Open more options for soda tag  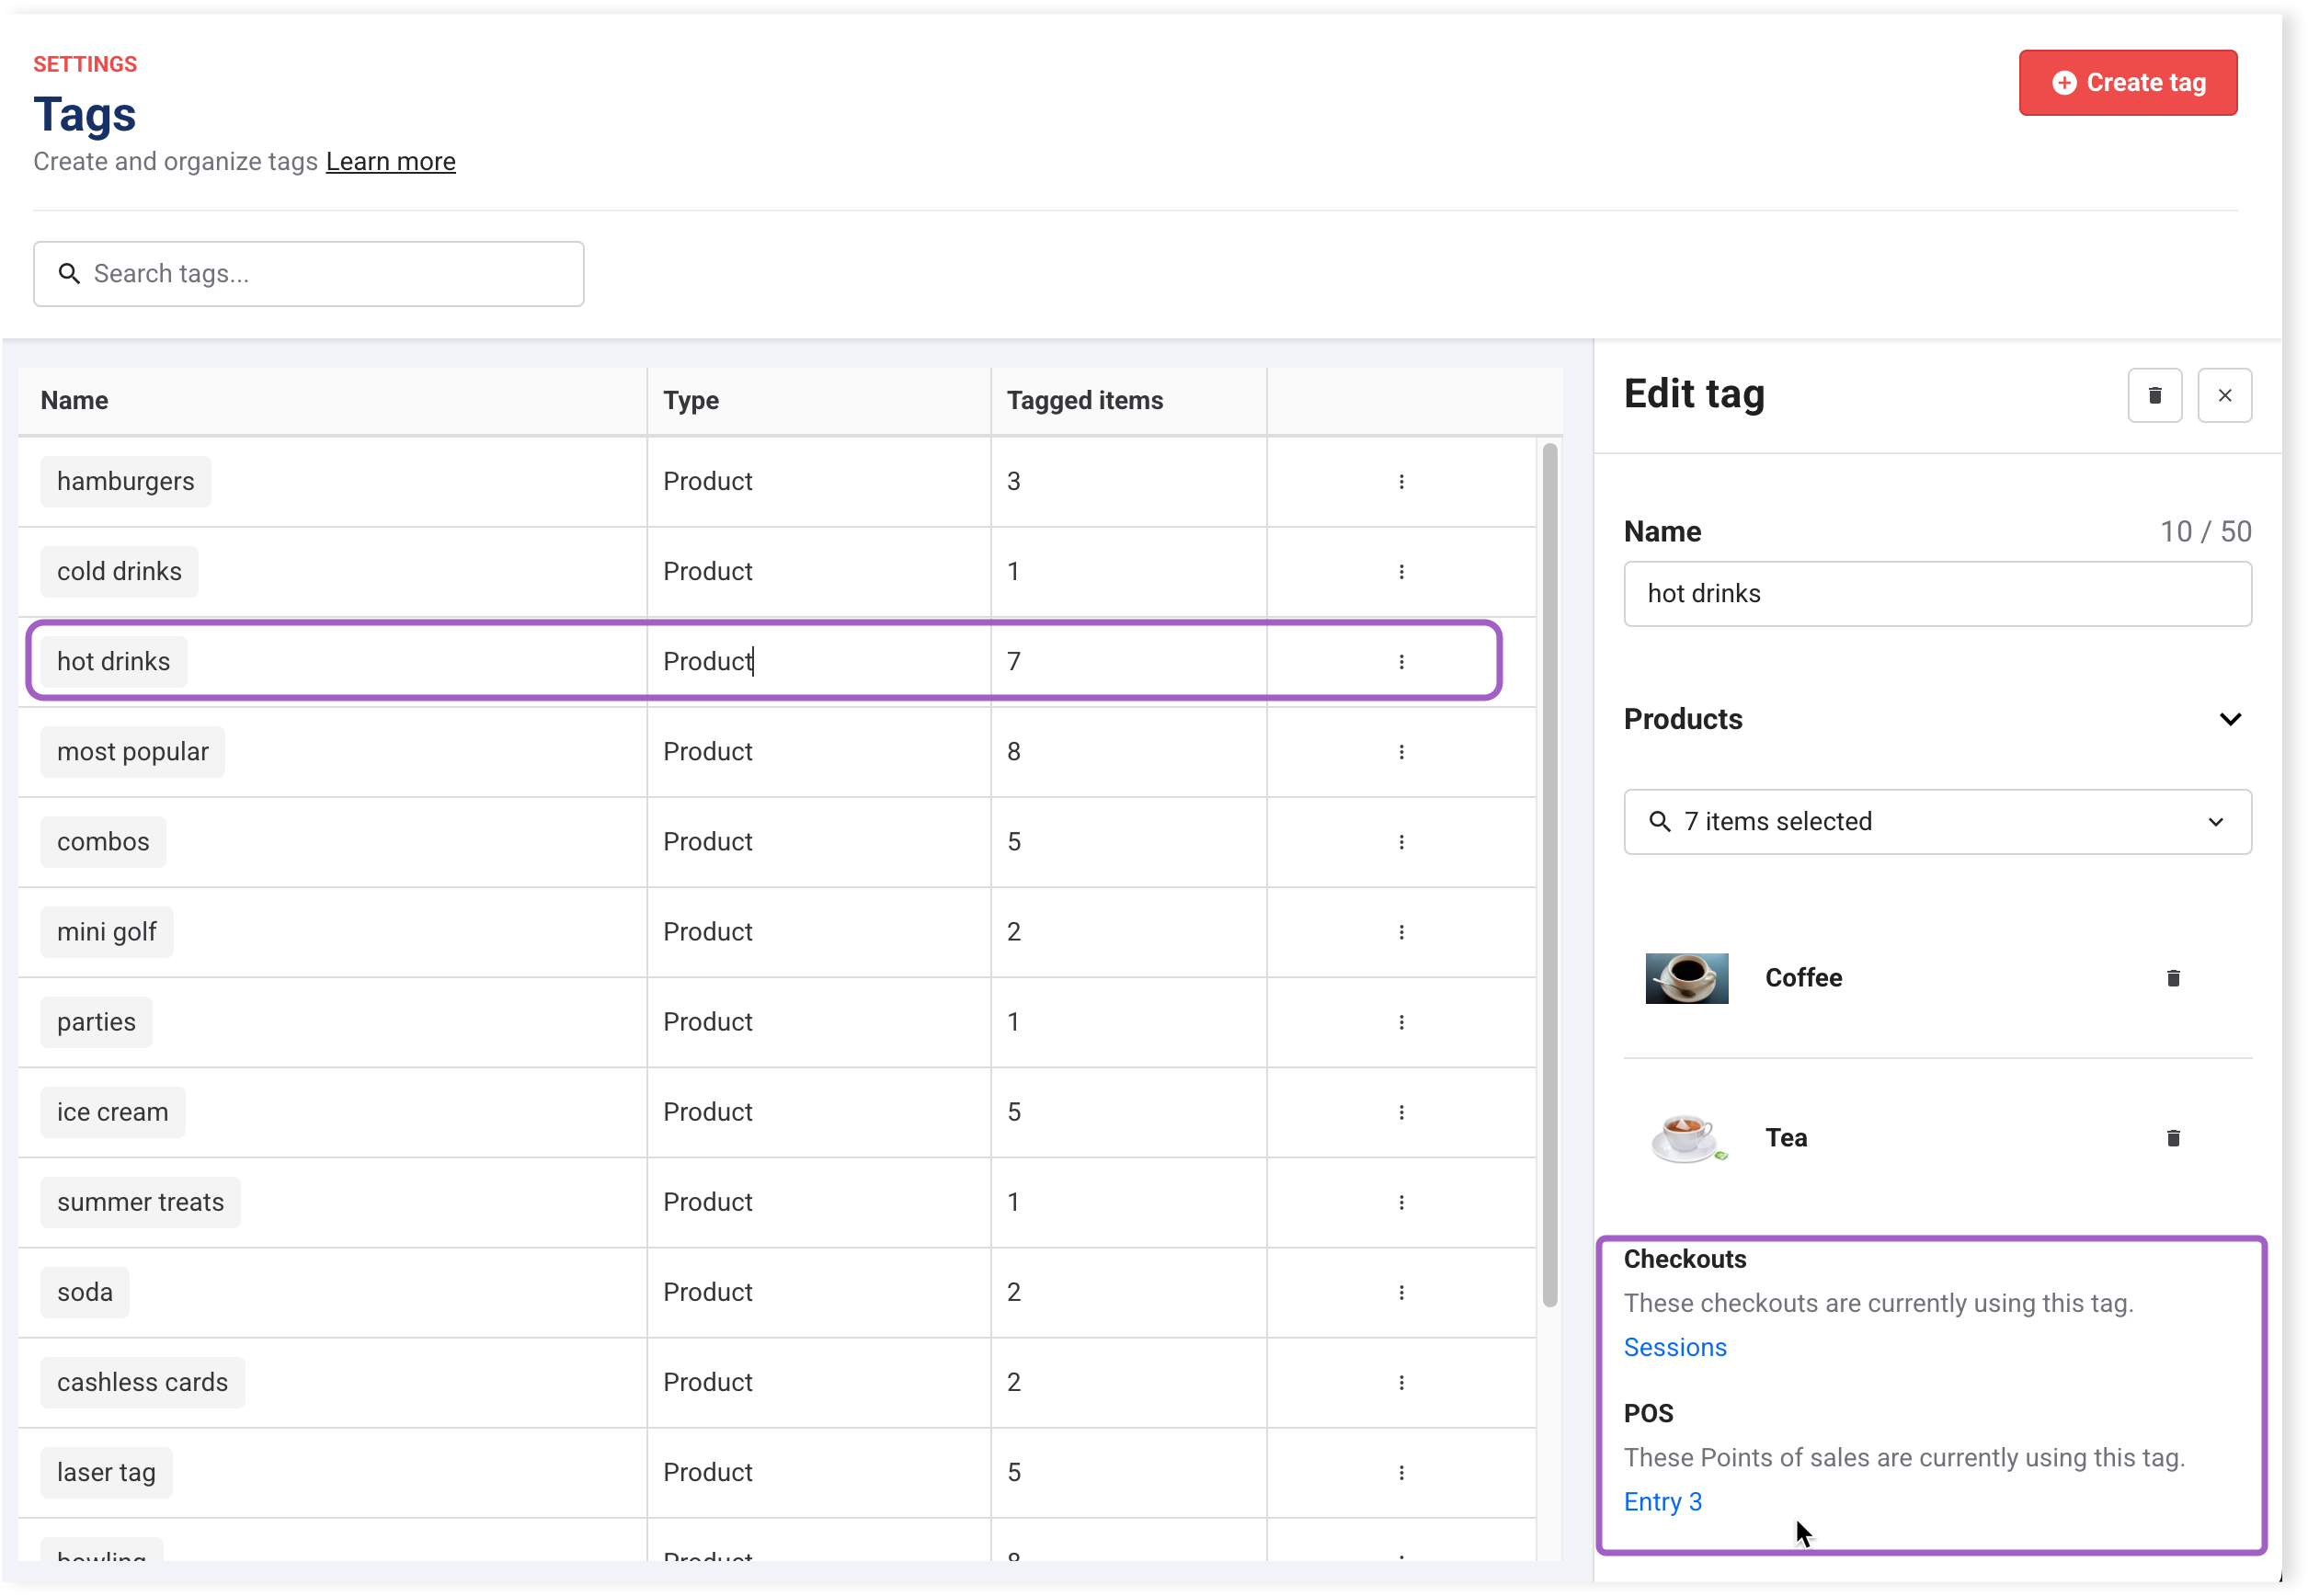coord(1401,1292)
